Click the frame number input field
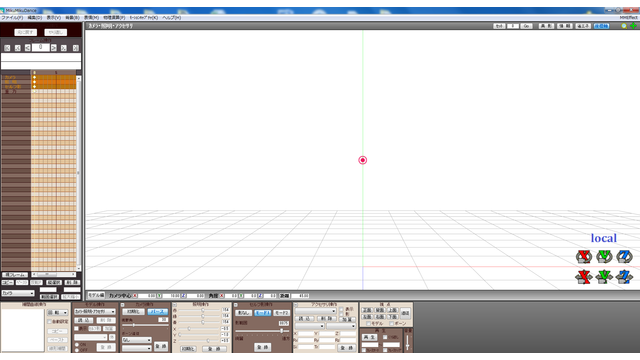 (x=40, y=47)
